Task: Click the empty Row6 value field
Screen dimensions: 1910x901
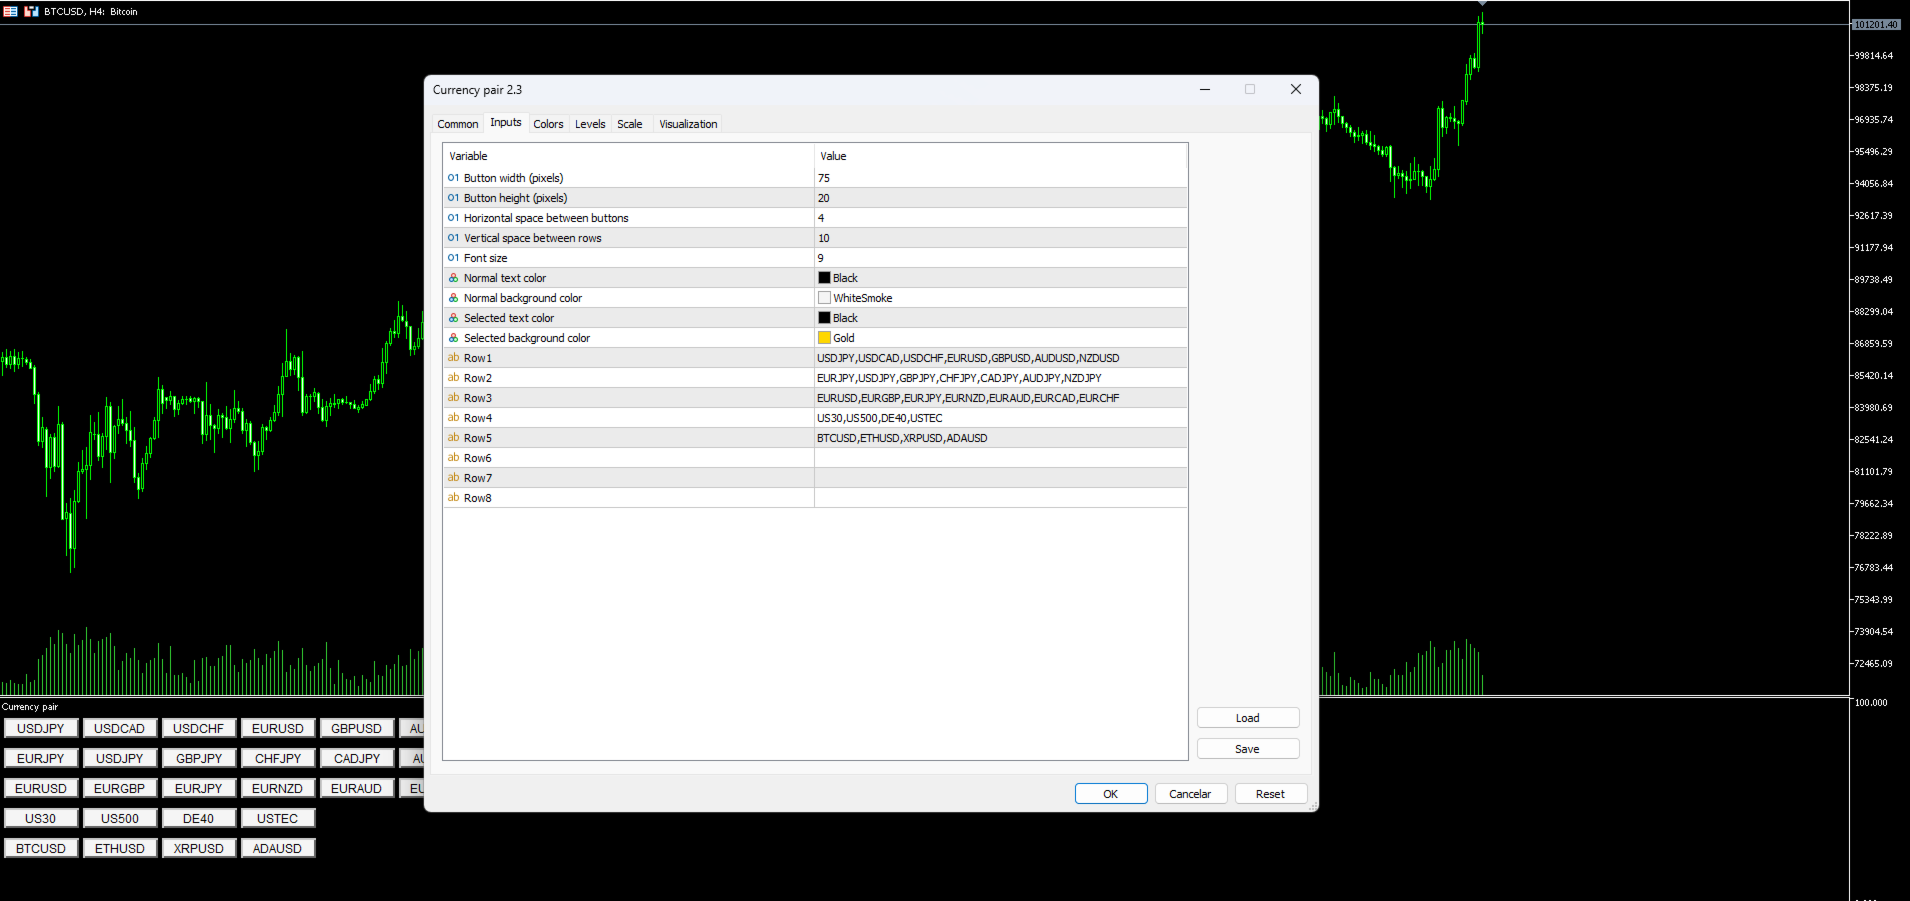Action: (1001, 458)
